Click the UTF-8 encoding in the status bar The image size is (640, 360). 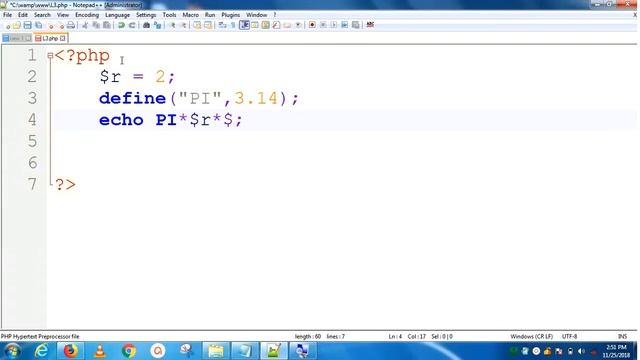pos(569,336)
